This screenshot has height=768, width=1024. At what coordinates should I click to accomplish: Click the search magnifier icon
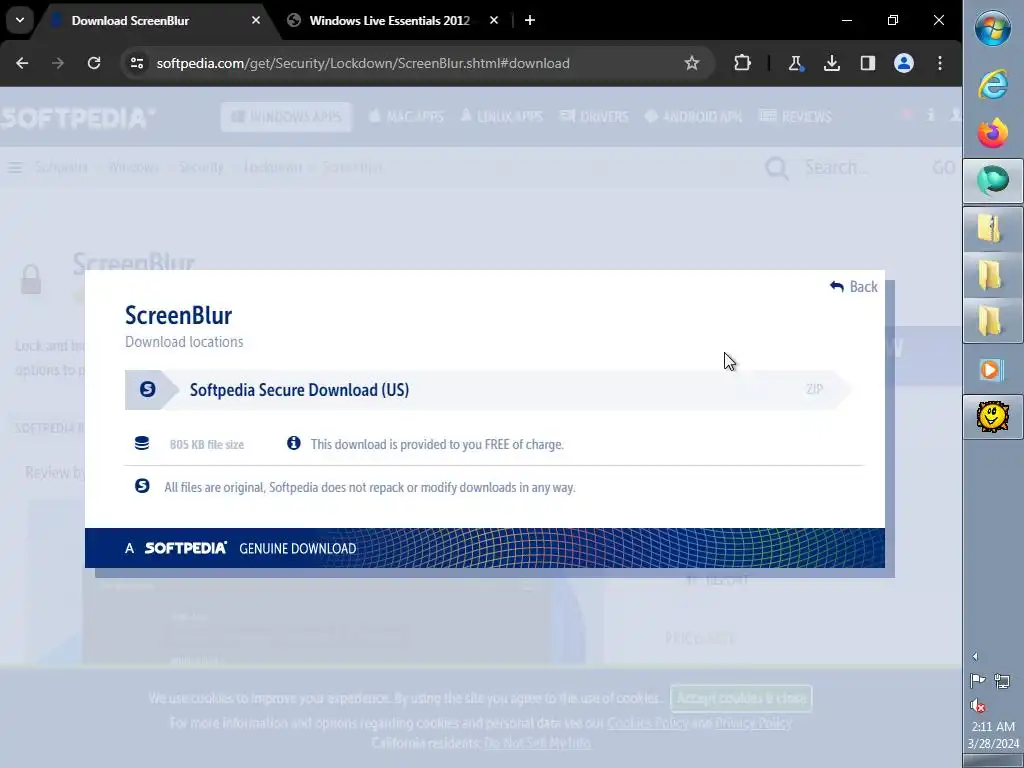[x=776, y=168]
